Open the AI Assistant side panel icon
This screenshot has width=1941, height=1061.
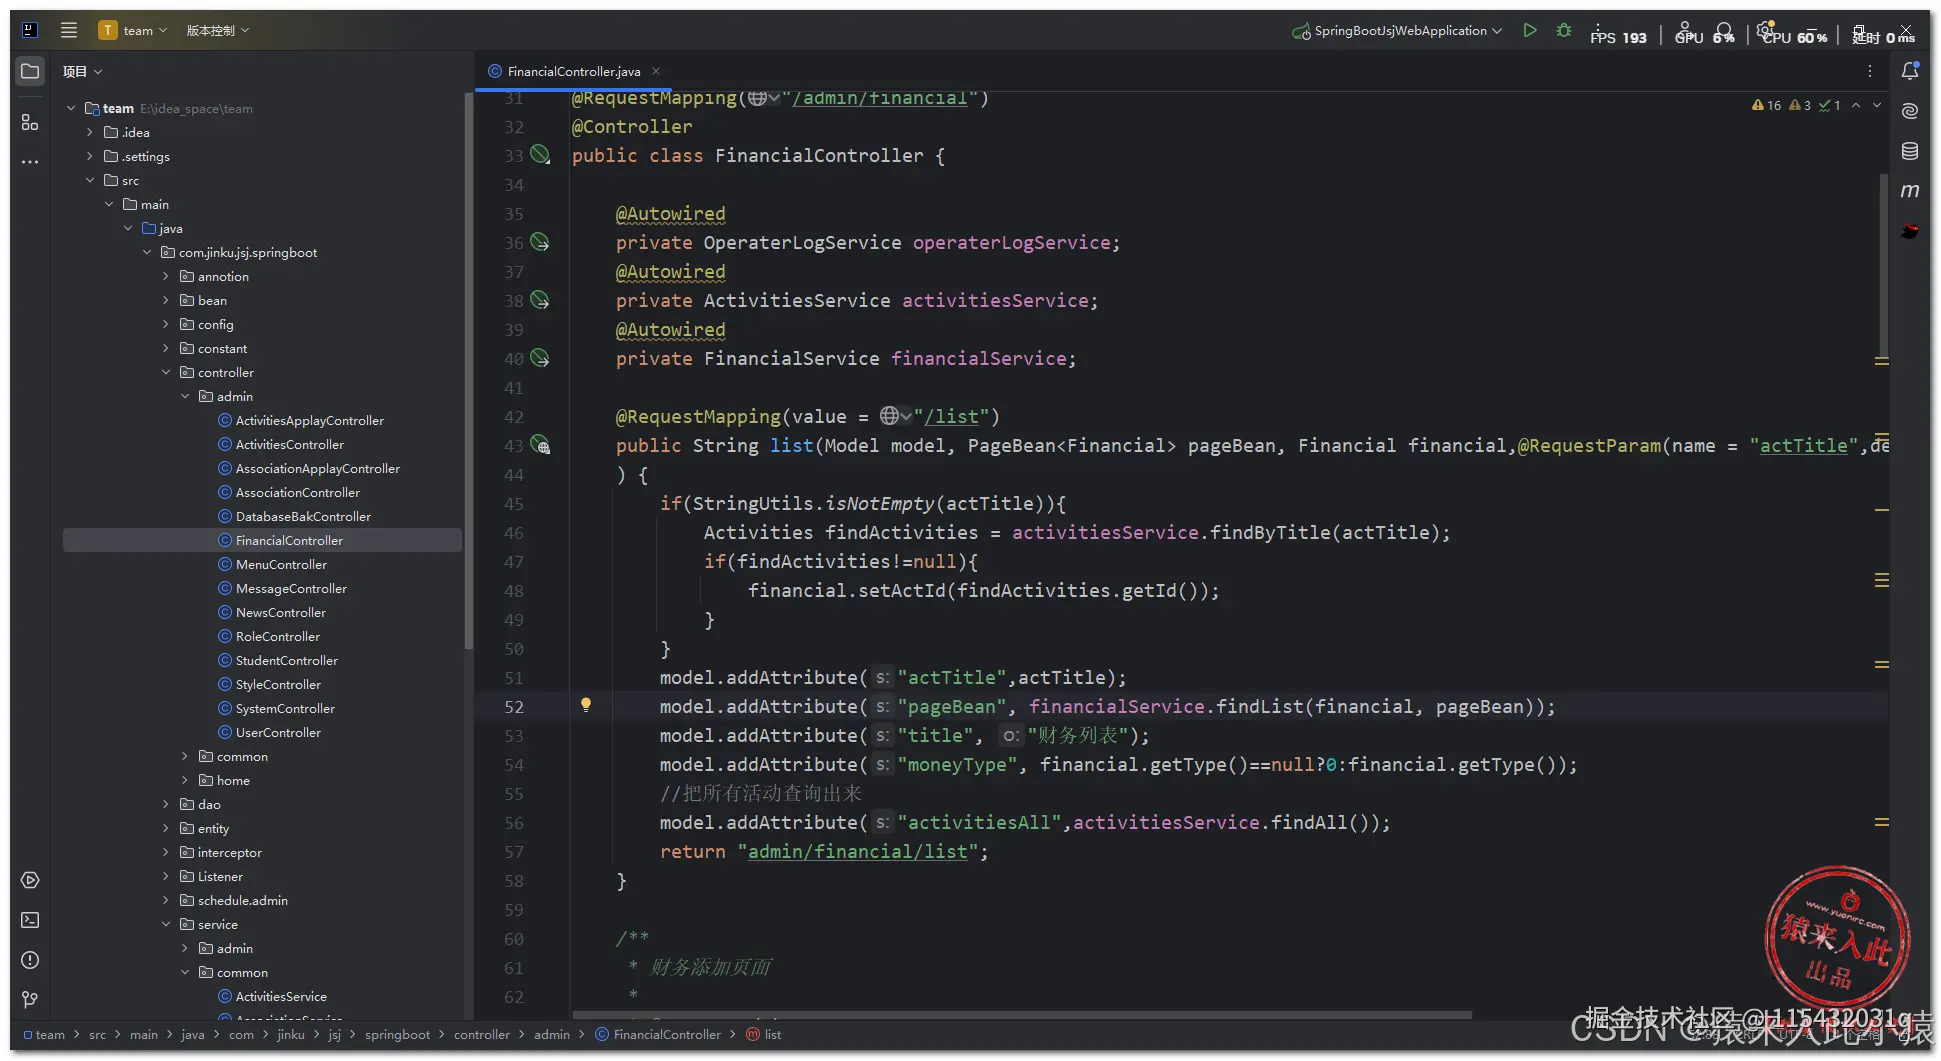[1910, 110]
